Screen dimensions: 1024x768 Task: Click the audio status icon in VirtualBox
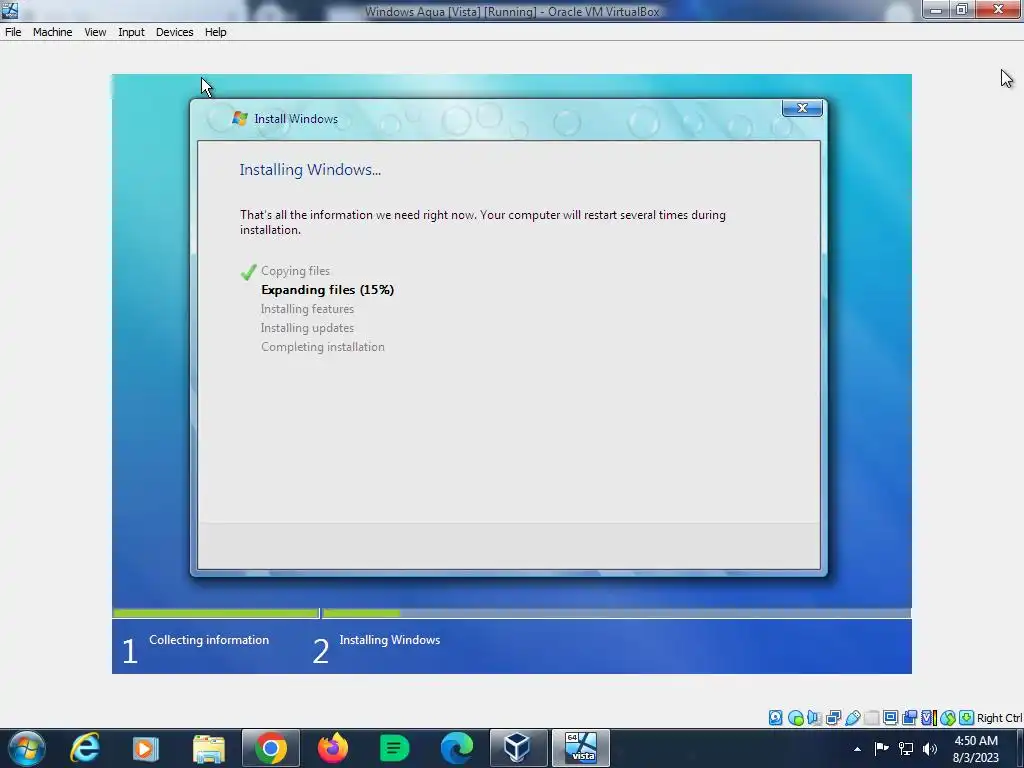814,718
